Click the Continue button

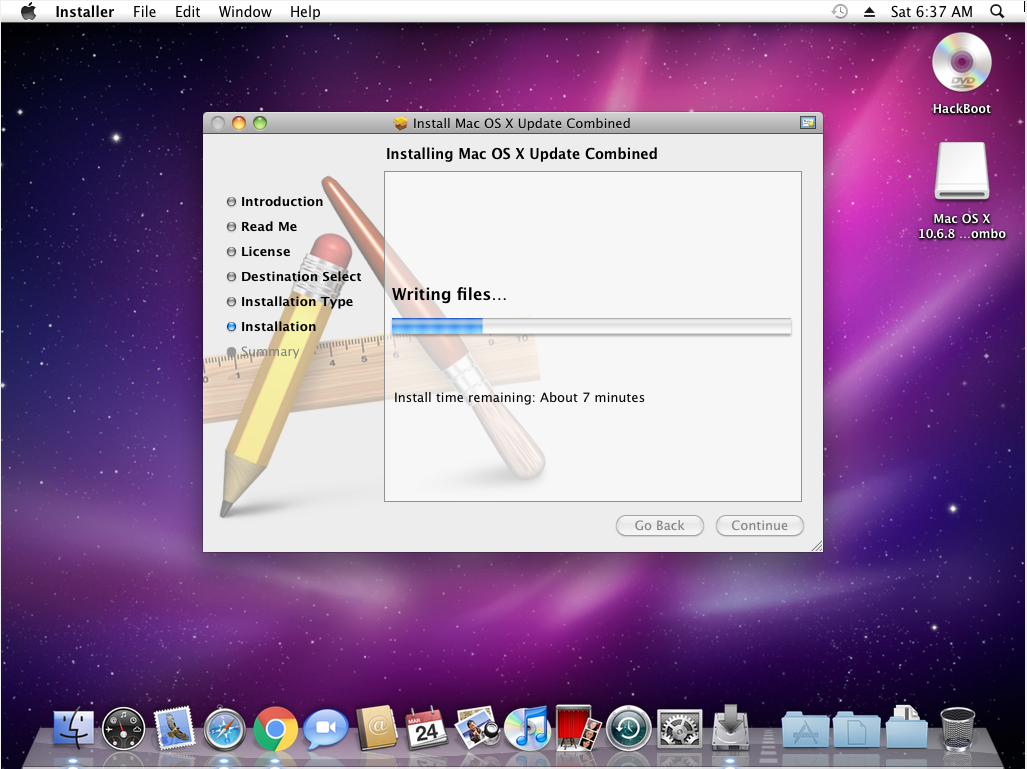(760, 525)
